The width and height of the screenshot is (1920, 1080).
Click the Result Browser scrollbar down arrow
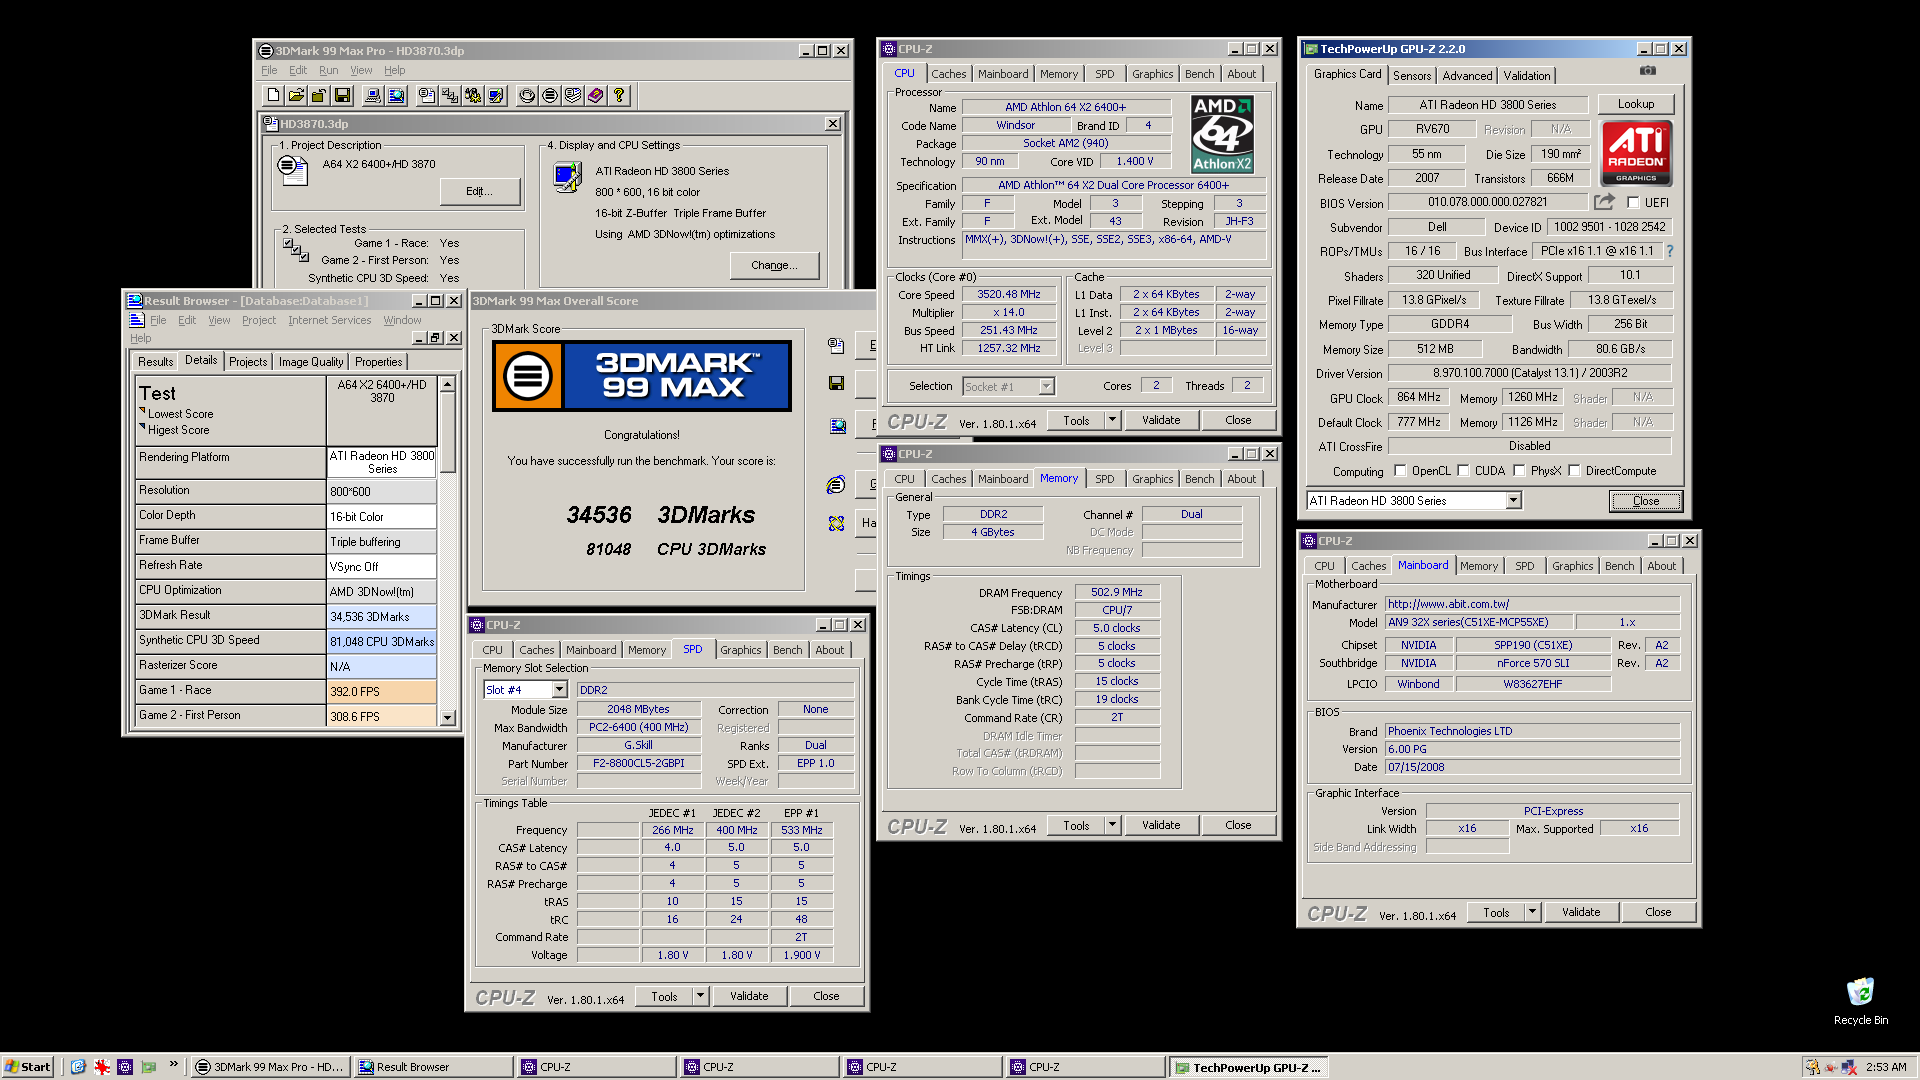pos(447,718)
